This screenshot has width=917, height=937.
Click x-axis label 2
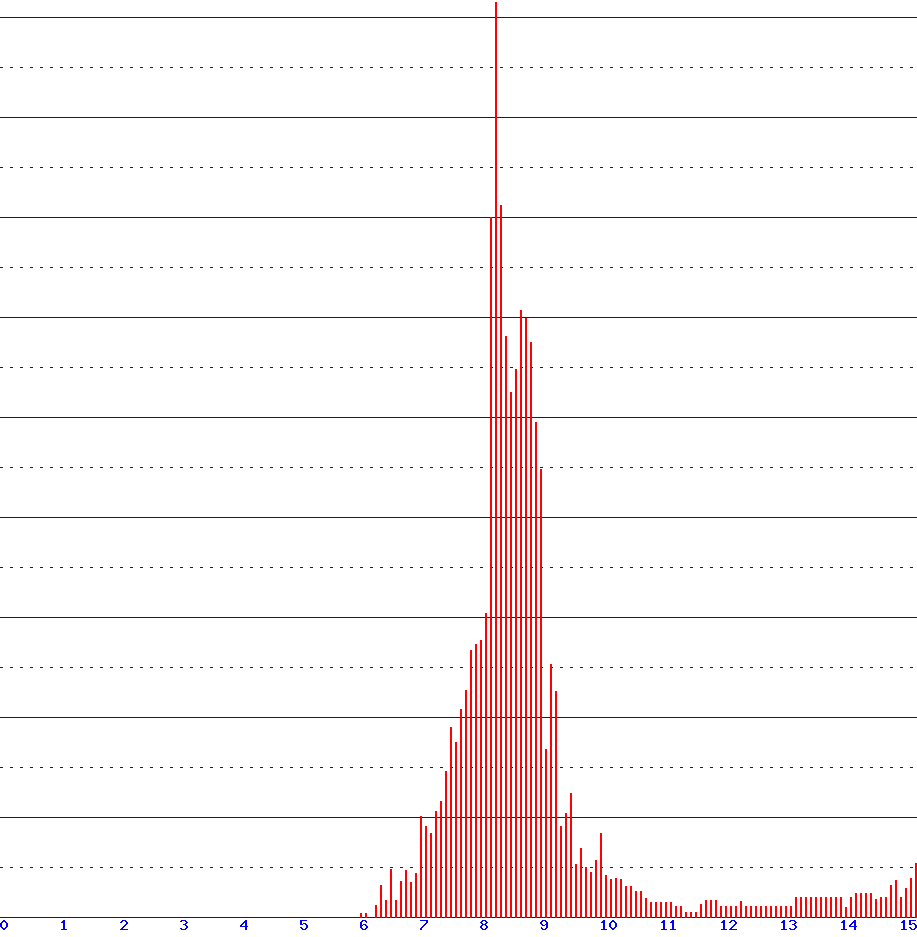[124, 926]
